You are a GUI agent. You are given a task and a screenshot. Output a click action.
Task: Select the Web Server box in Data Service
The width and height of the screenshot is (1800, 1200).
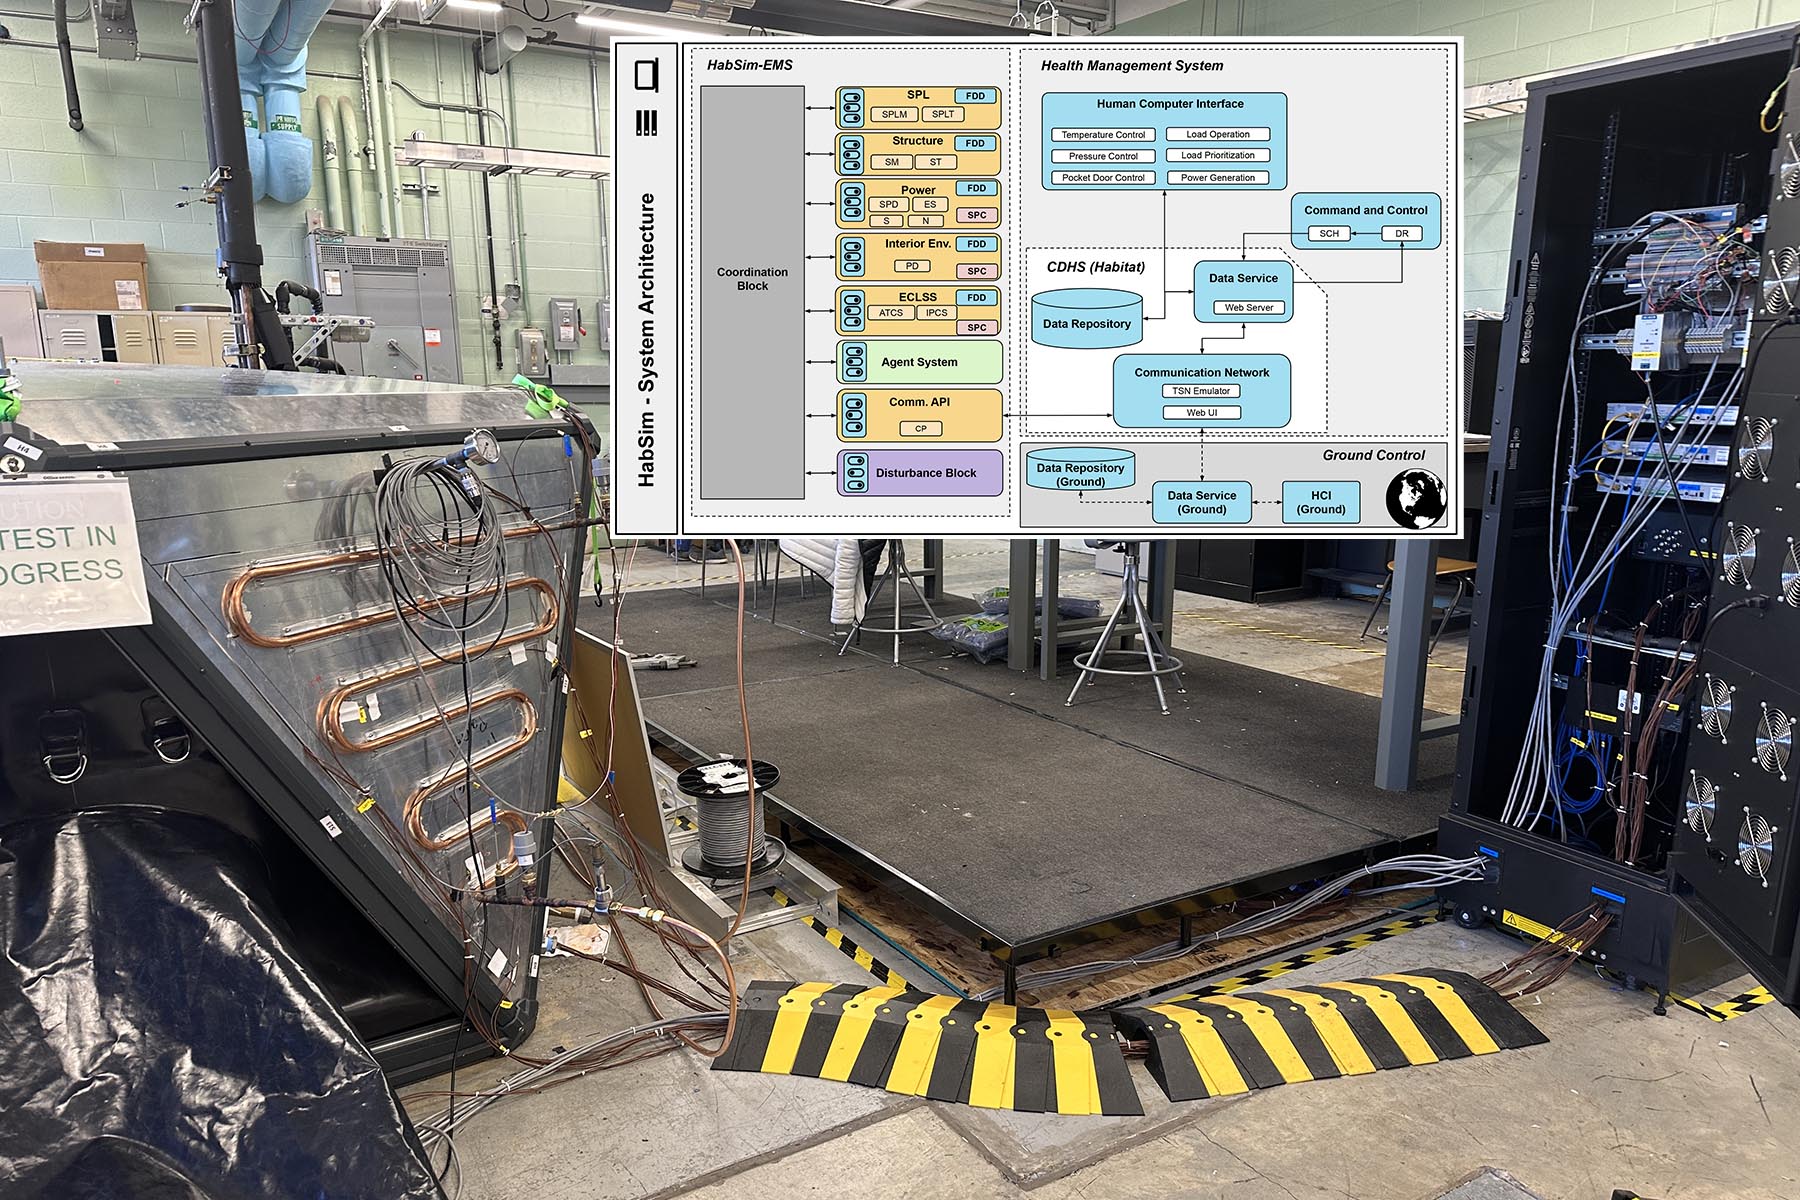(x=1248, y=307)
